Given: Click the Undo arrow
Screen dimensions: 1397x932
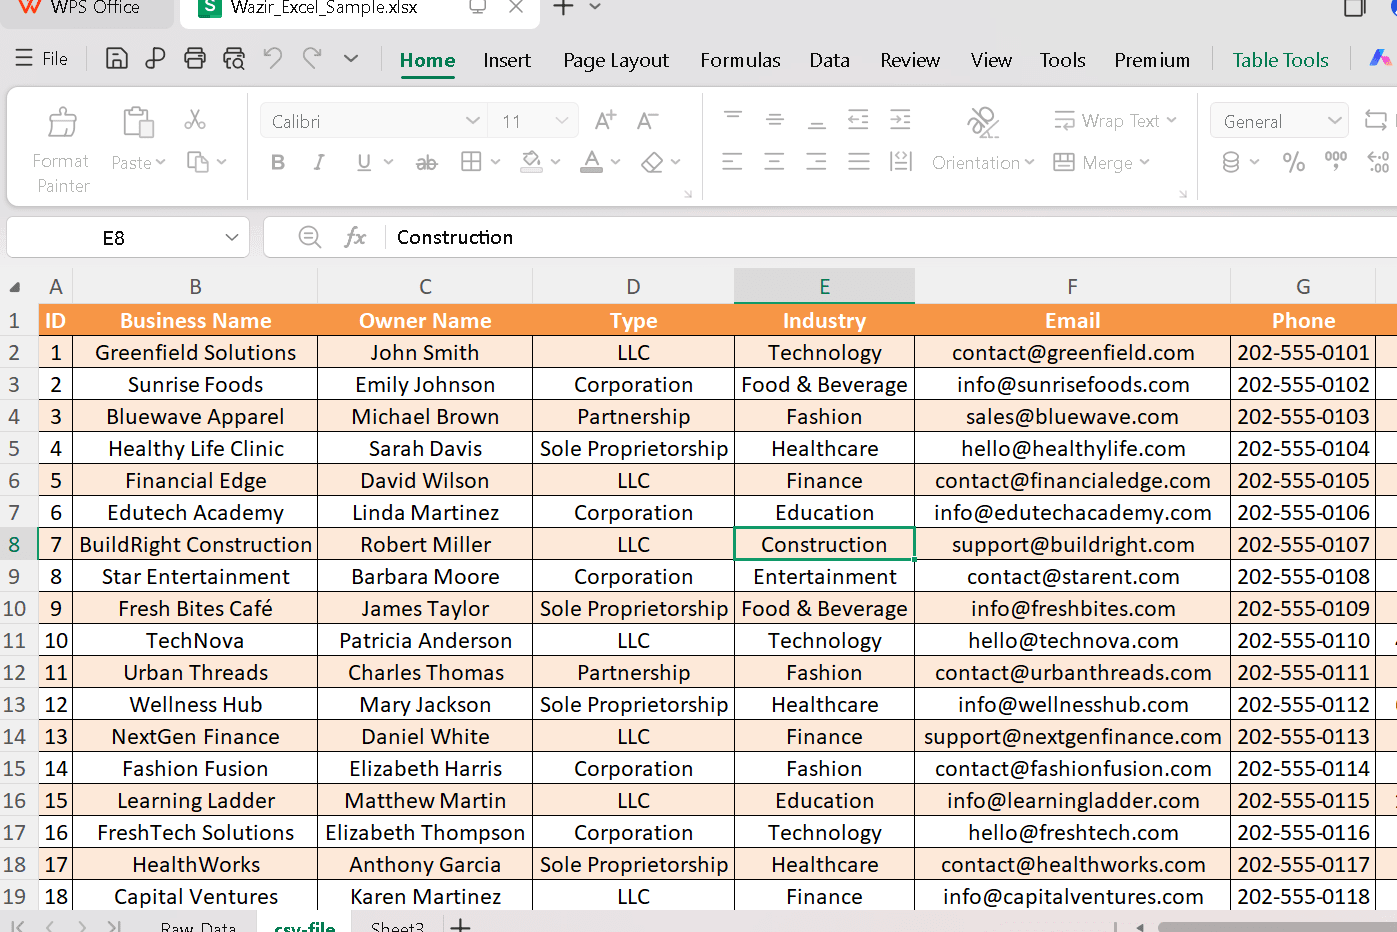Looking at the screenshot, I should tap(273, 58).
